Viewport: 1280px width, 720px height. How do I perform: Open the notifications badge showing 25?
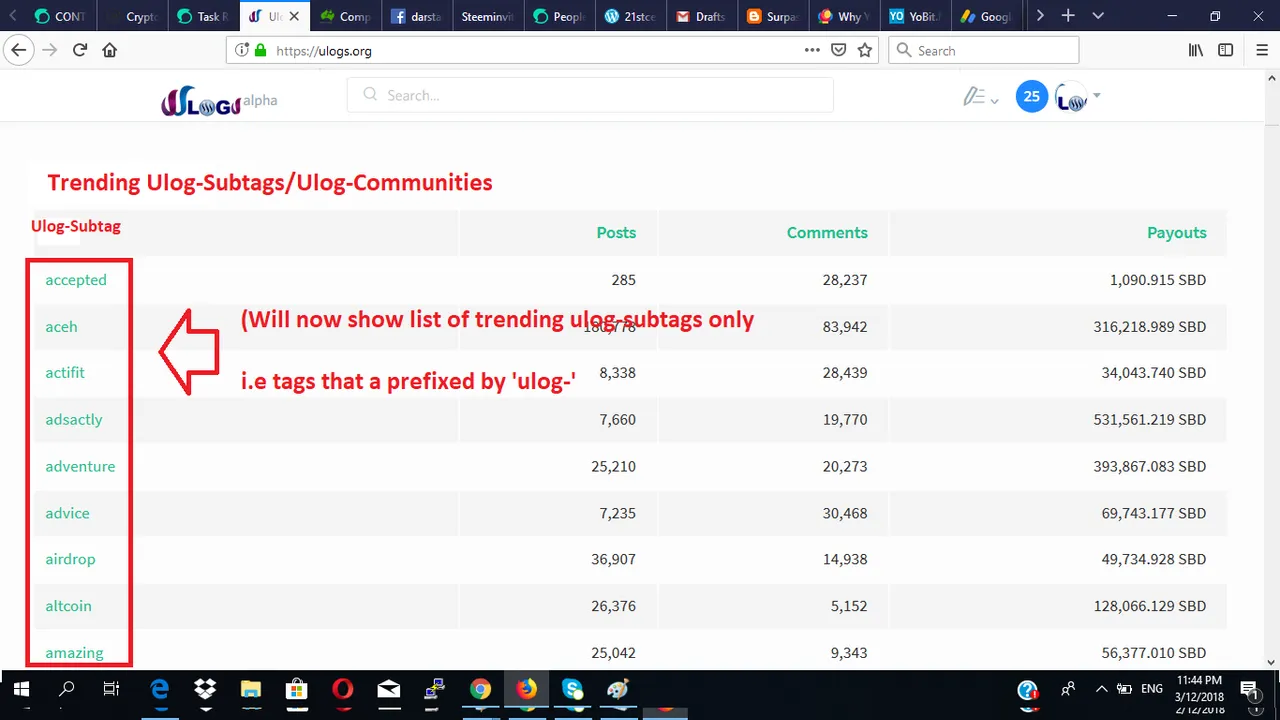pos(1032,97)
